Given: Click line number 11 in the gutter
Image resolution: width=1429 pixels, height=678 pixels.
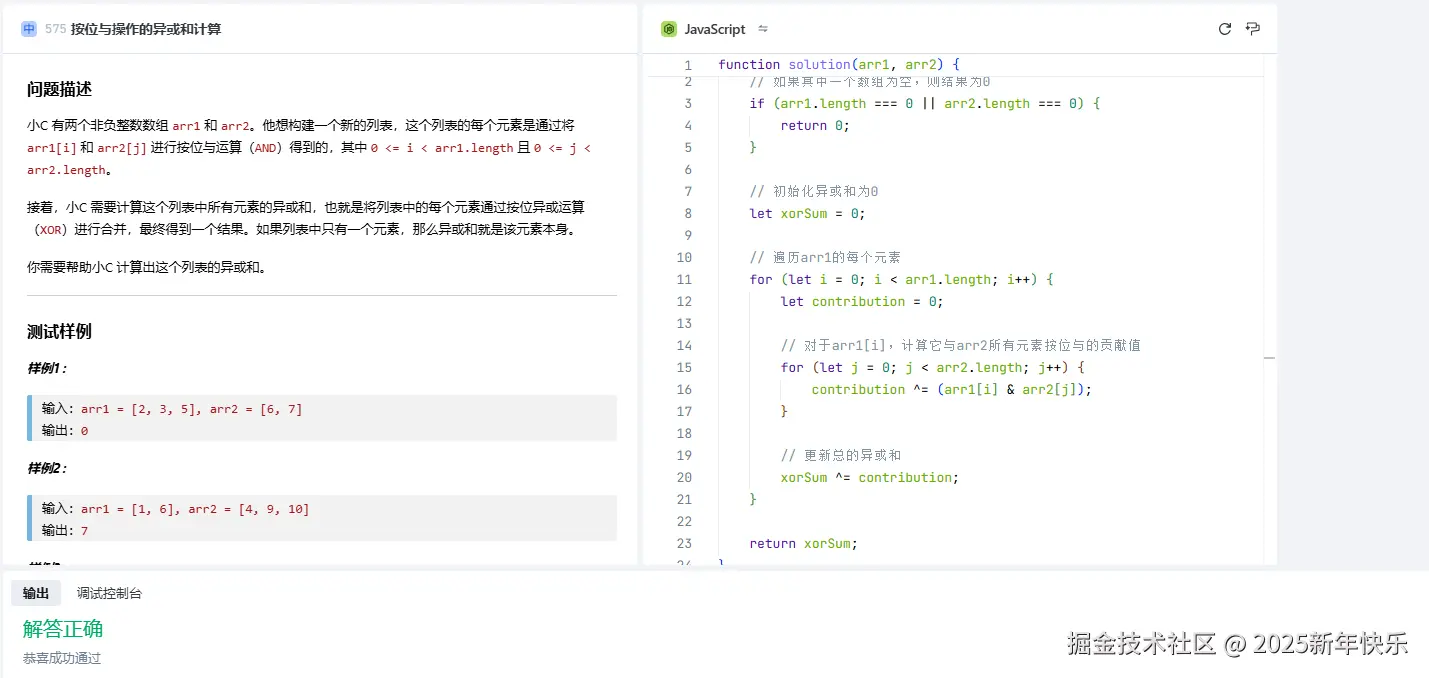Looking at the screenshot, I should [x=684, y=280].
